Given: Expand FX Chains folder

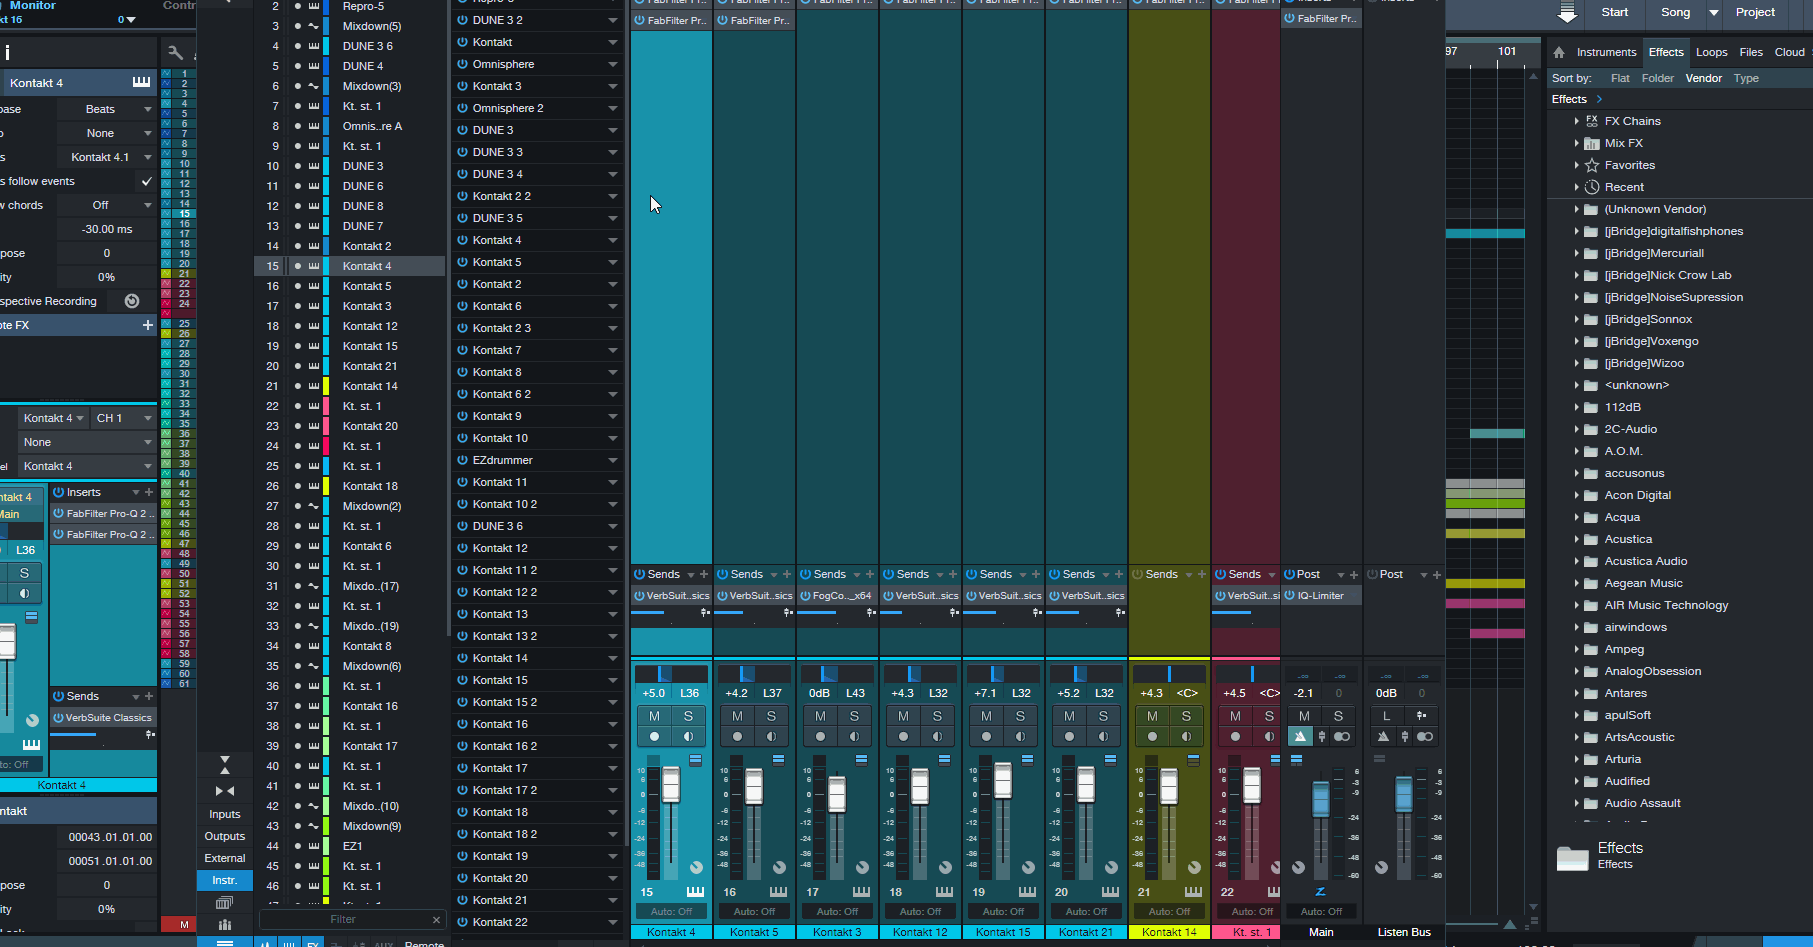Looking at the screenshot, I should click(x=1577, y=121).
